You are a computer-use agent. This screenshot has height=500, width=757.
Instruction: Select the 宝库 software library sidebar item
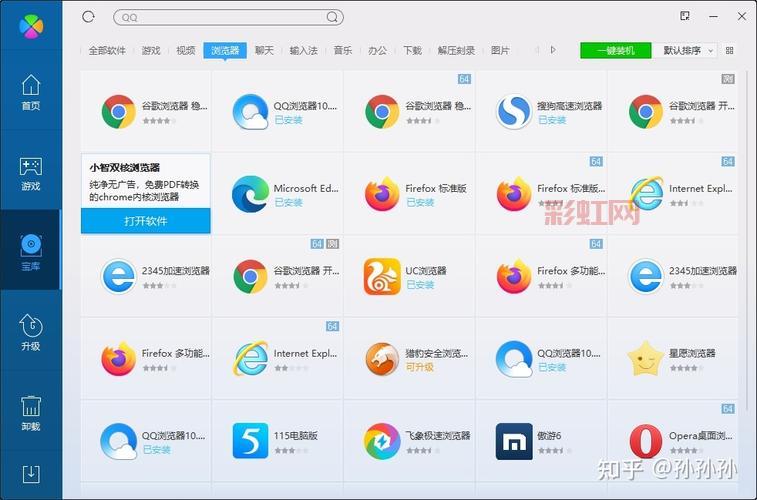tap(31, 252)
